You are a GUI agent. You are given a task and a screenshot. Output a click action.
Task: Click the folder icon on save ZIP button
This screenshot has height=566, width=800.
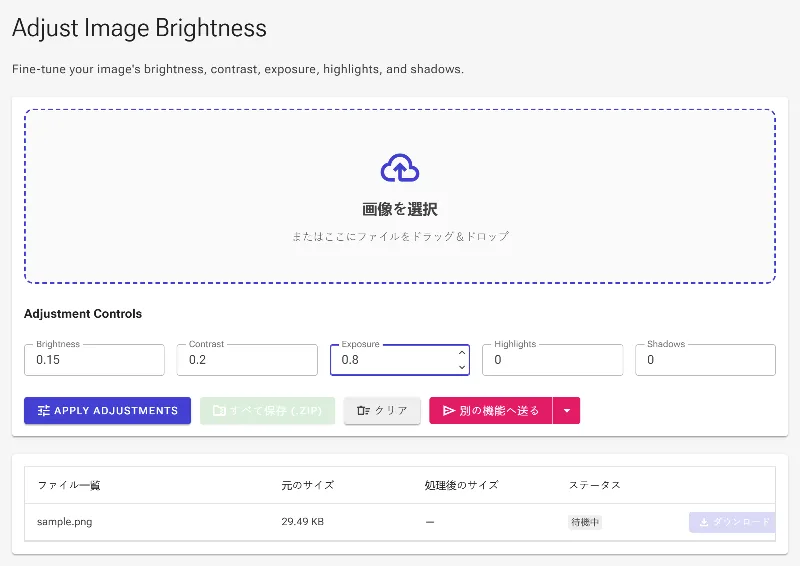(219, 411)
